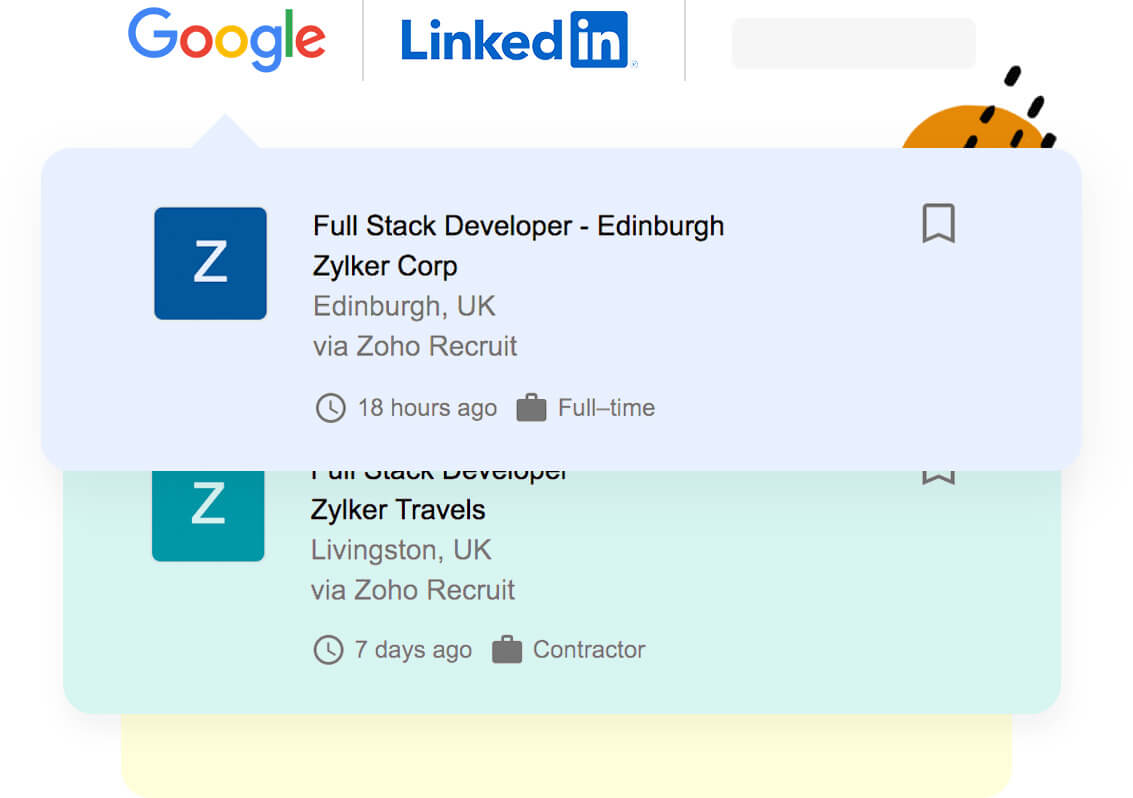Image resolution: width=1133 pixels, height=798 pixels.
Task: Switch to the LinkedIn tab
Action: (517, 40)
